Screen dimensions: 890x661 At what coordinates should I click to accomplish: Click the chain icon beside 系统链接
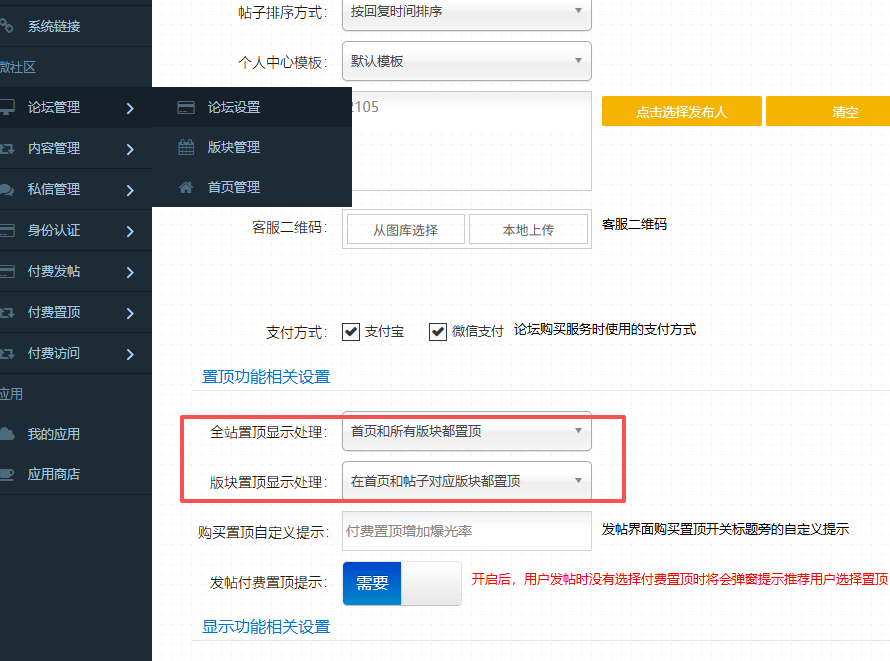point(7,26)
